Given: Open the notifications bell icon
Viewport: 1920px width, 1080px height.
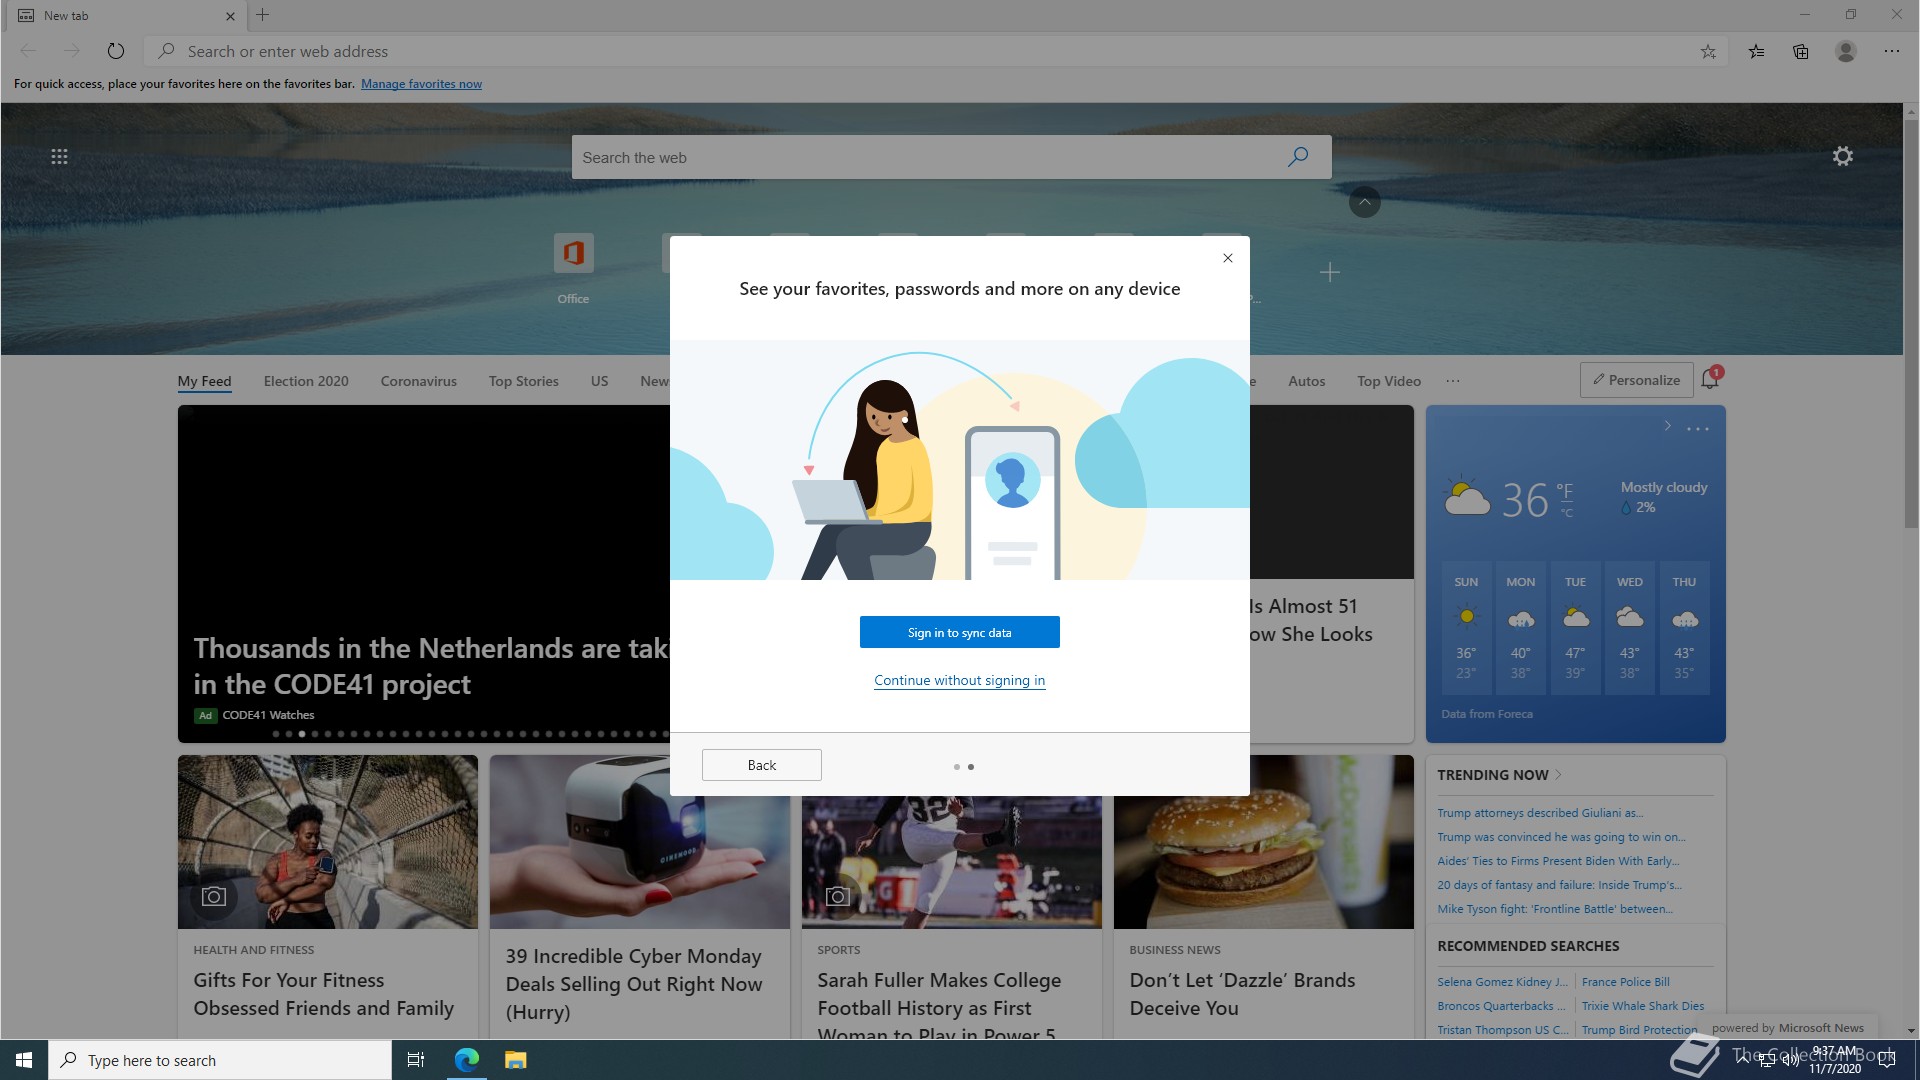Looking at the screenshot, I should tap(1711, 379).
